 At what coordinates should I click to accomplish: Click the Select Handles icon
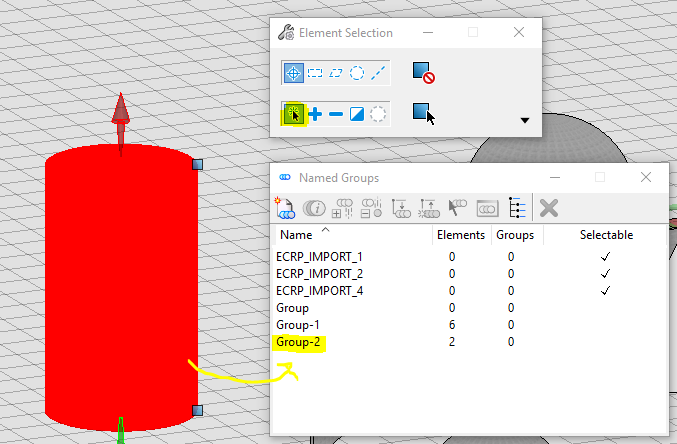424,114
